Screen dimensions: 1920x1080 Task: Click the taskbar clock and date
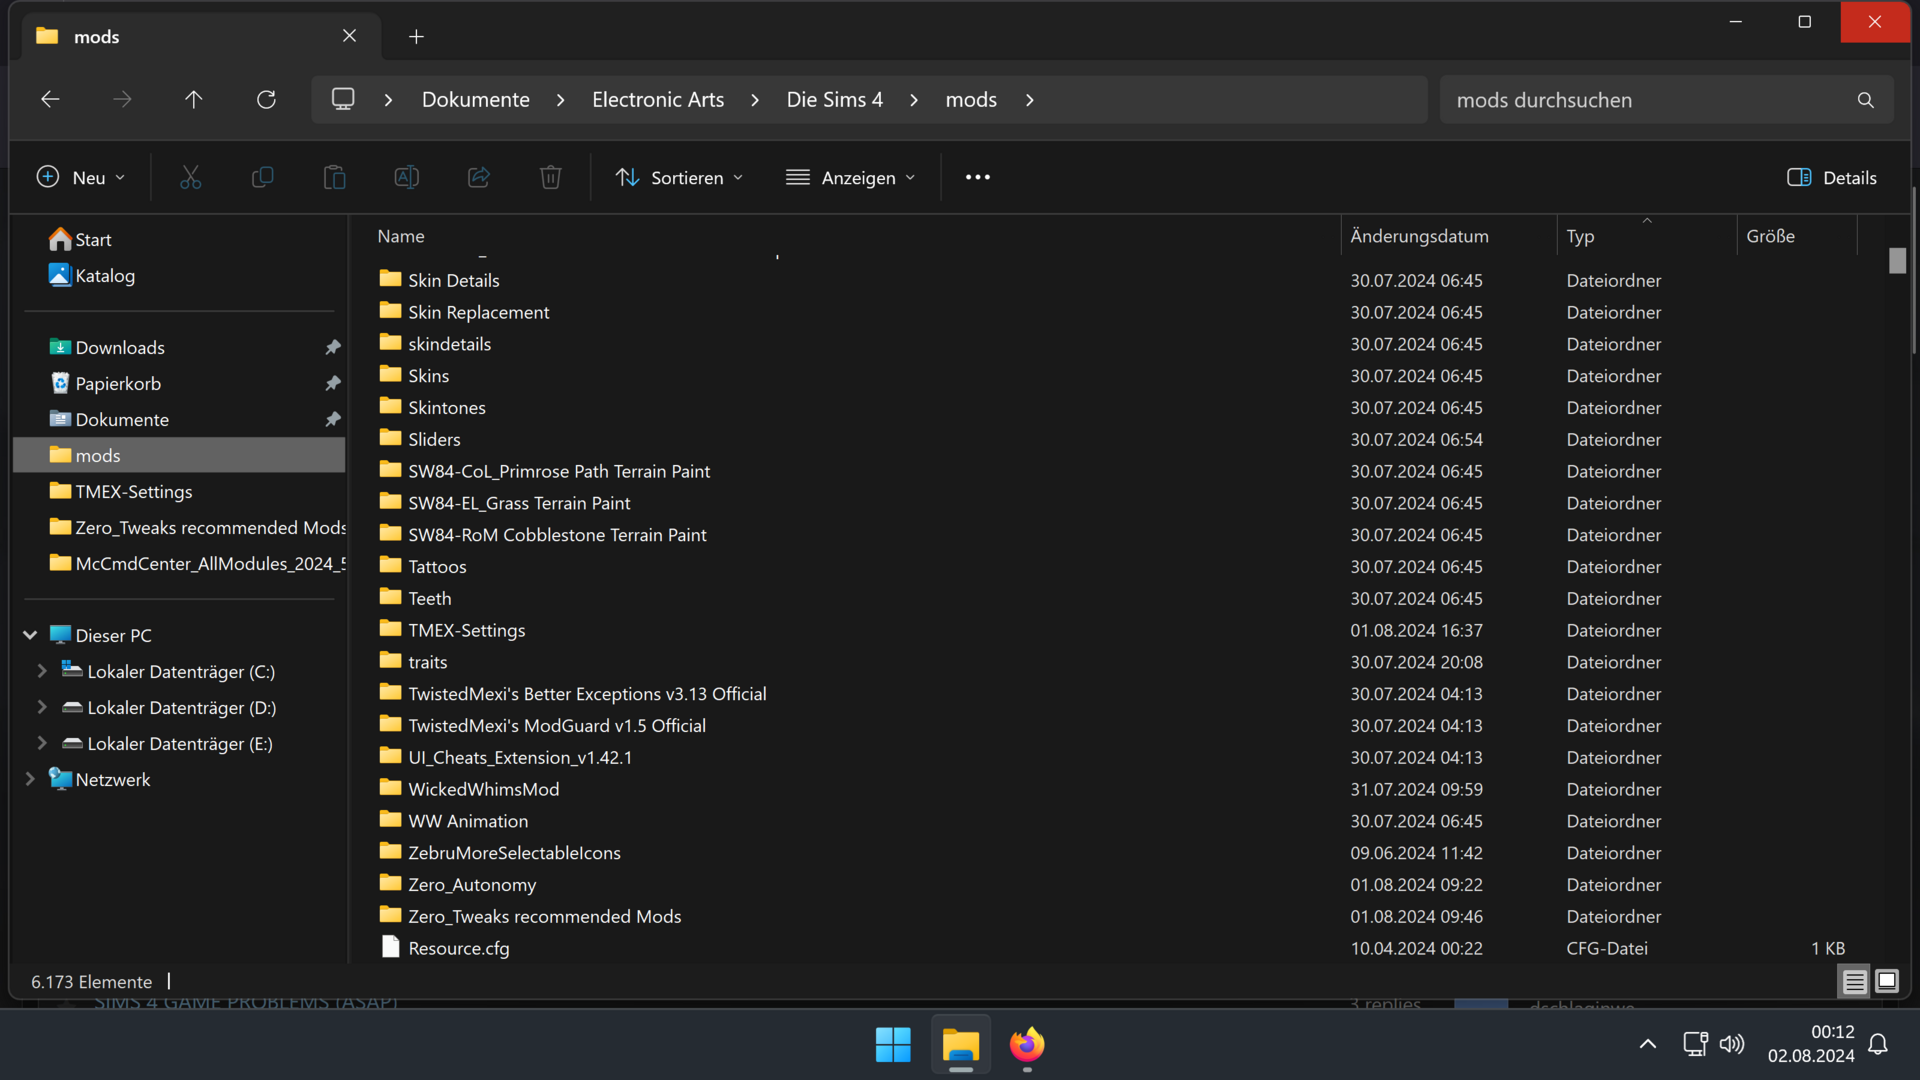point(1811,1044)
